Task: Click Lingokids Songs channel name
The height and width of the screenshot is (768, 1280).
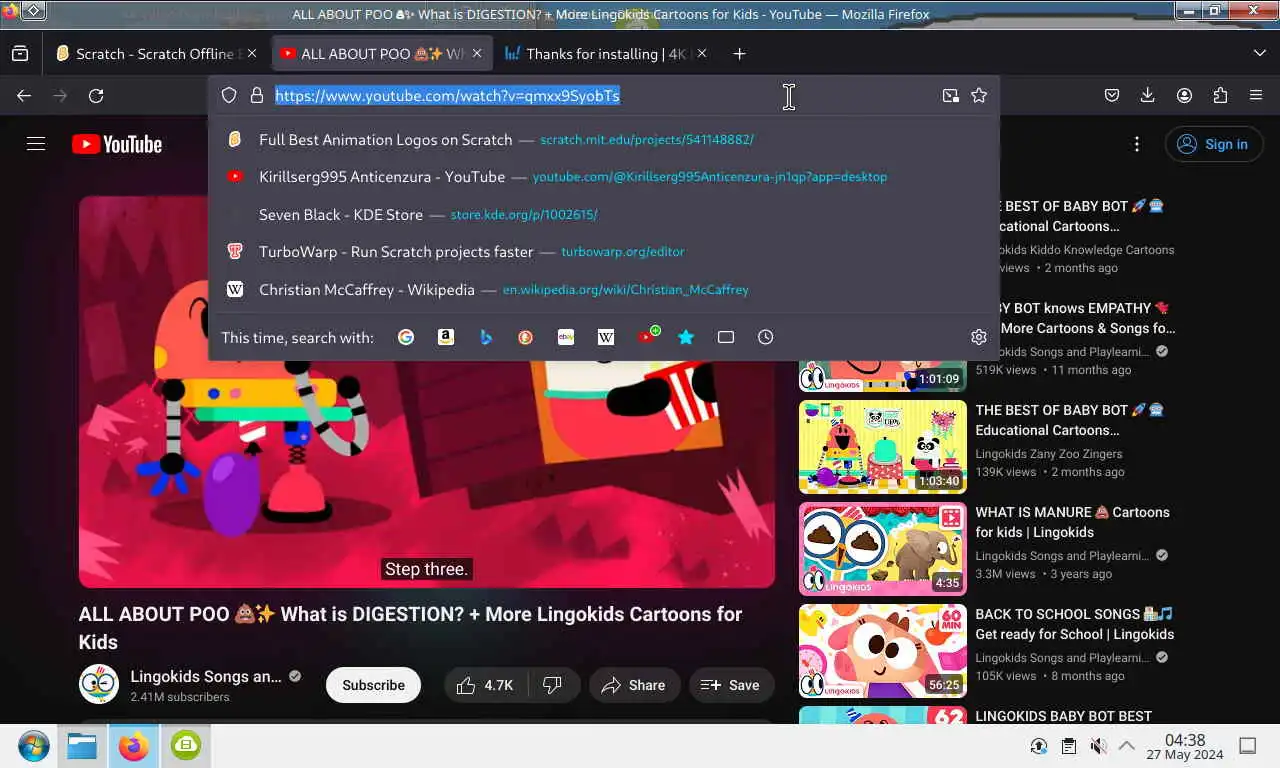Action: tap(206, 676)
